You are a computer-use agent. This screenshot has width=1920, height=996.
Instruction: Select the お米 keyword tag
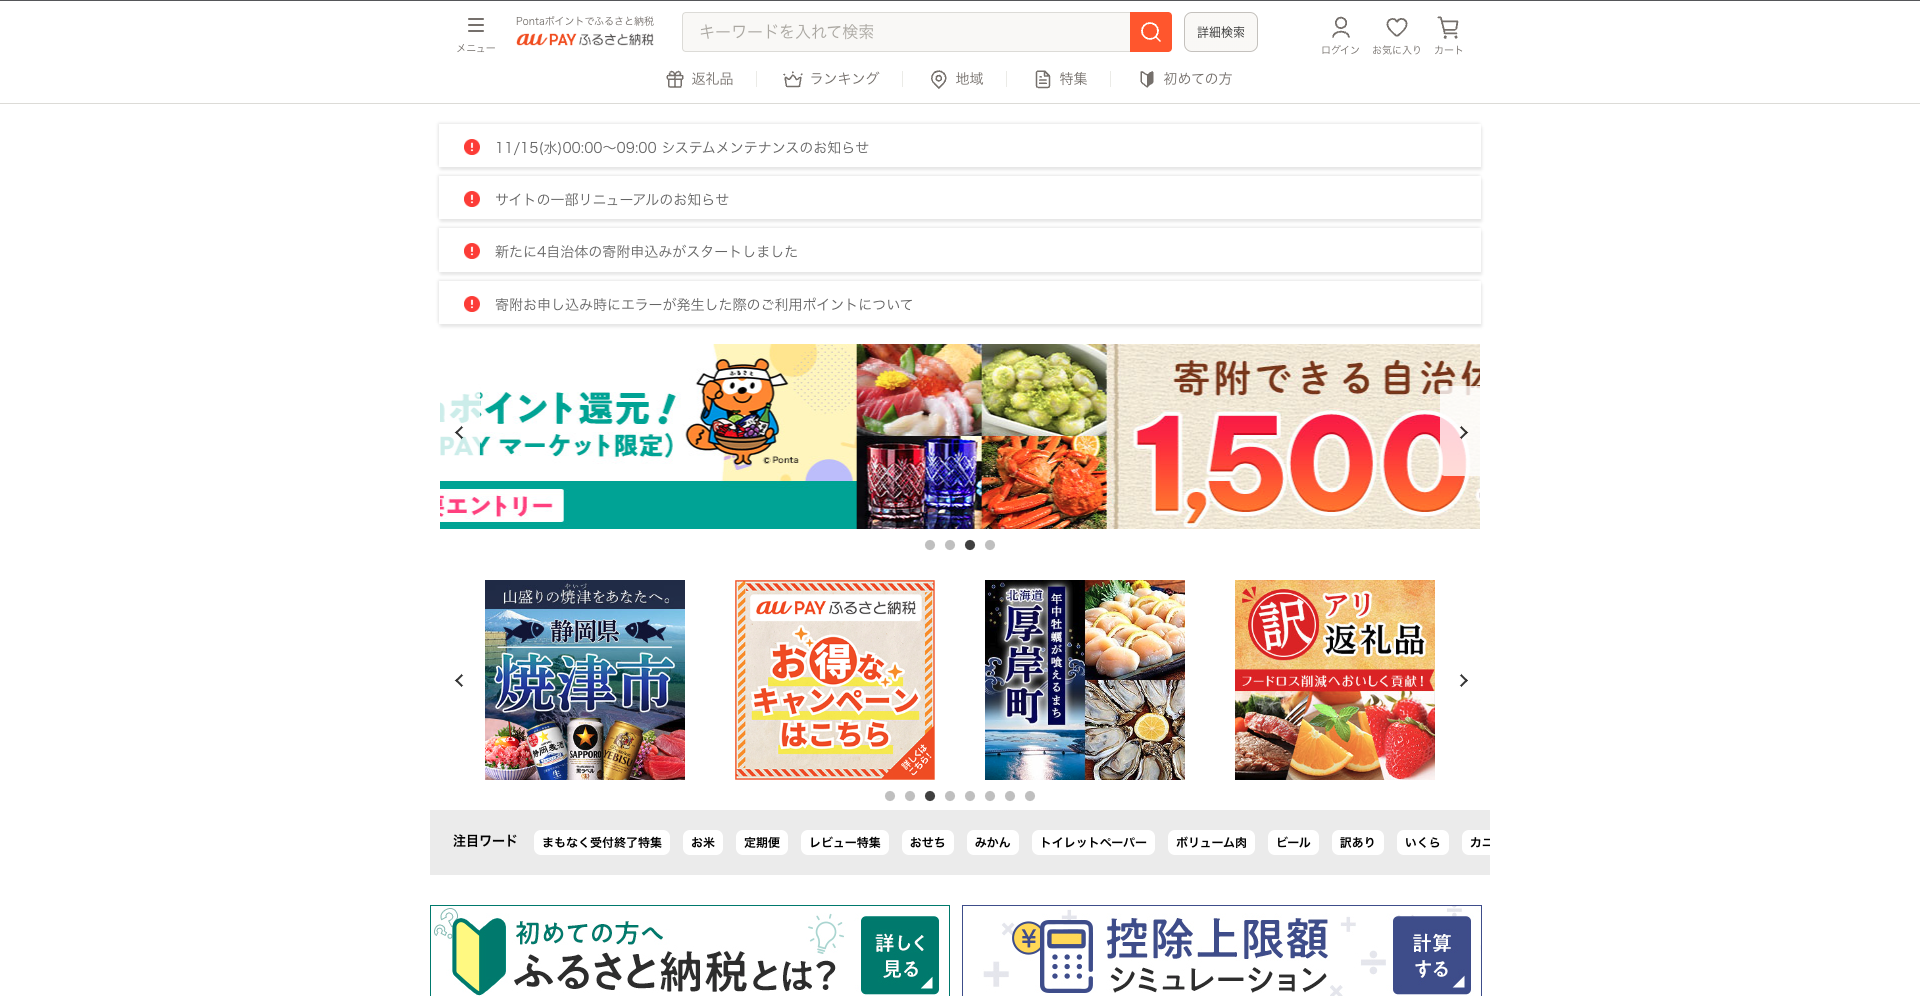pyautogui.click(x=703, y=842)
